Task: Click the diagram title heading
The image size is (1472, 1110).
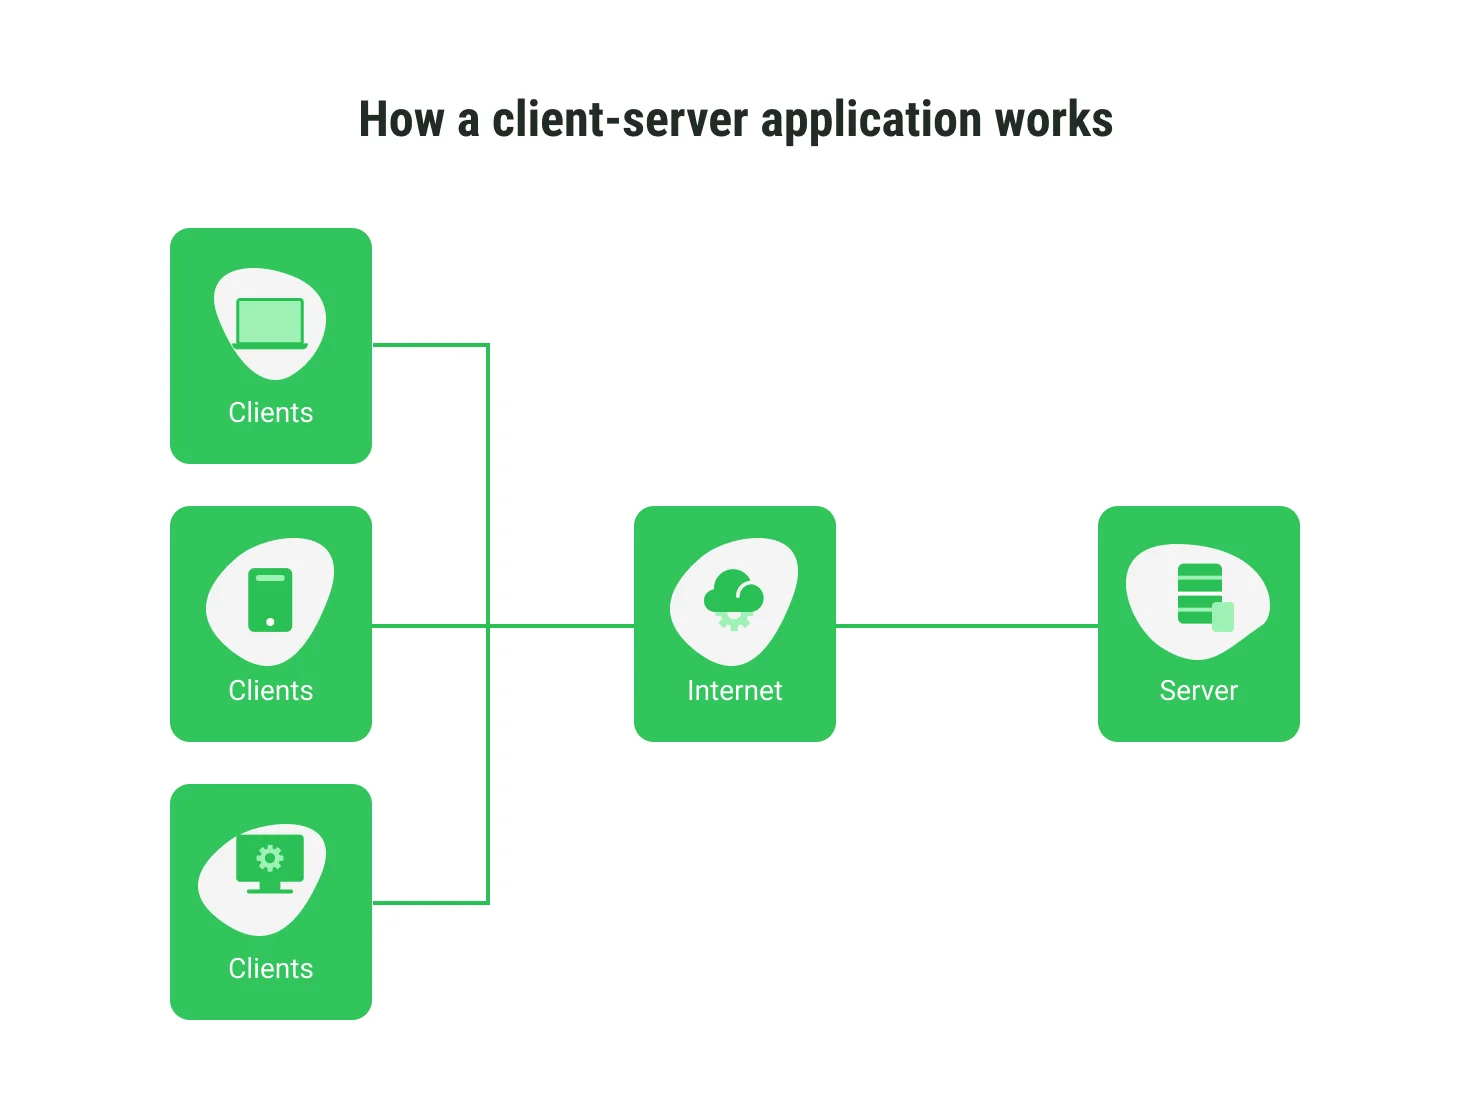Action: tap(735, 120)
